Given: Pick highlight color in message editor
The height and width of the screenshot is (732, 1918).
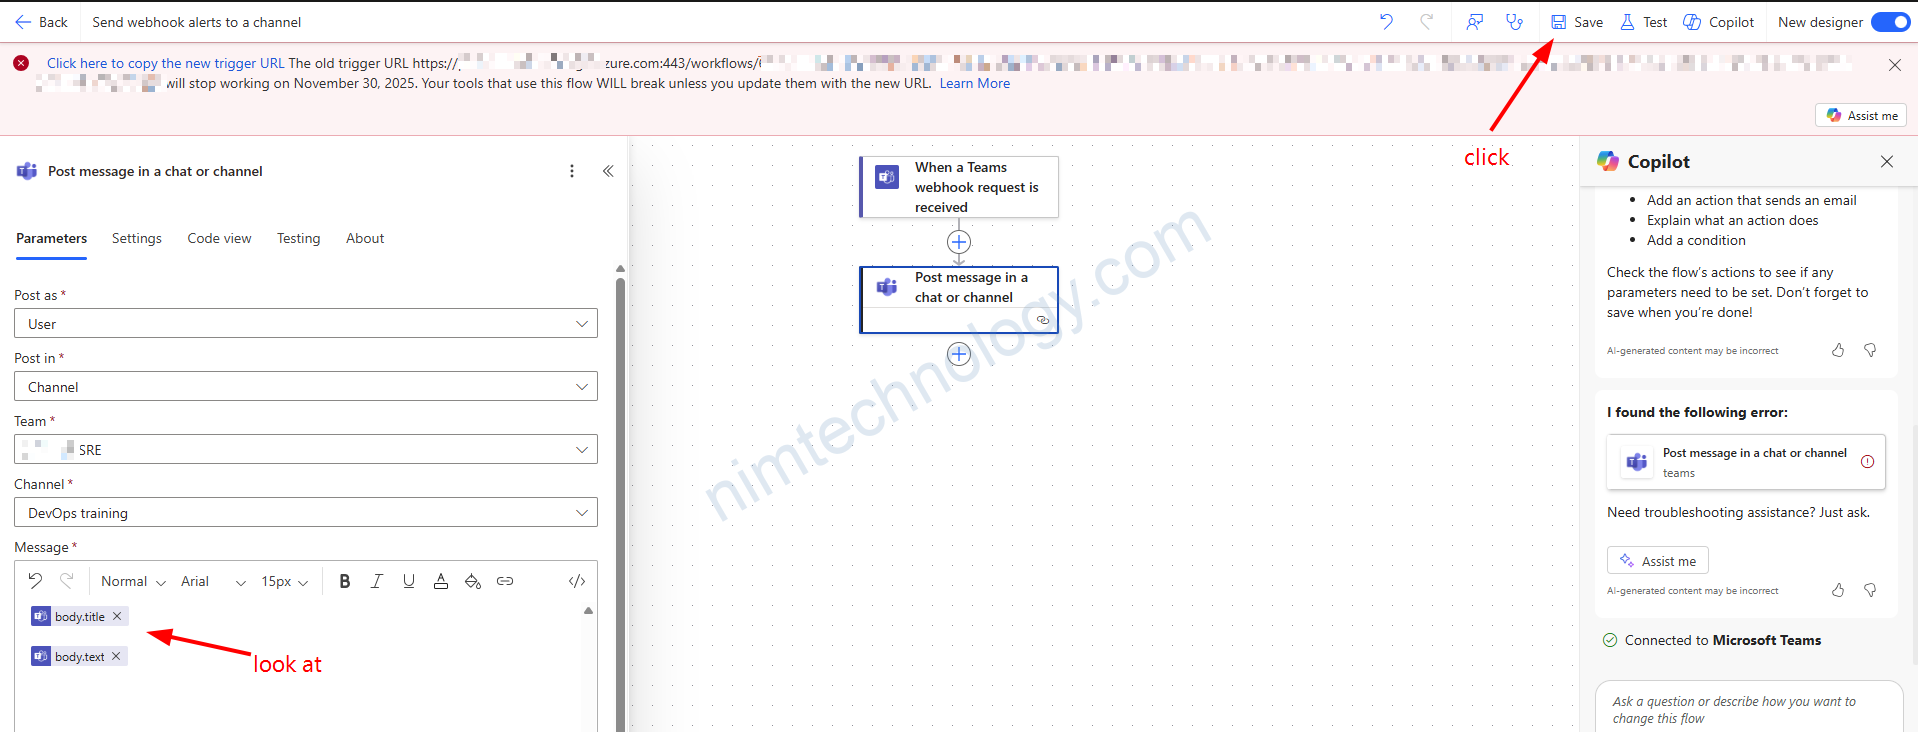Looking at the screenshot, I should point(473,581).
